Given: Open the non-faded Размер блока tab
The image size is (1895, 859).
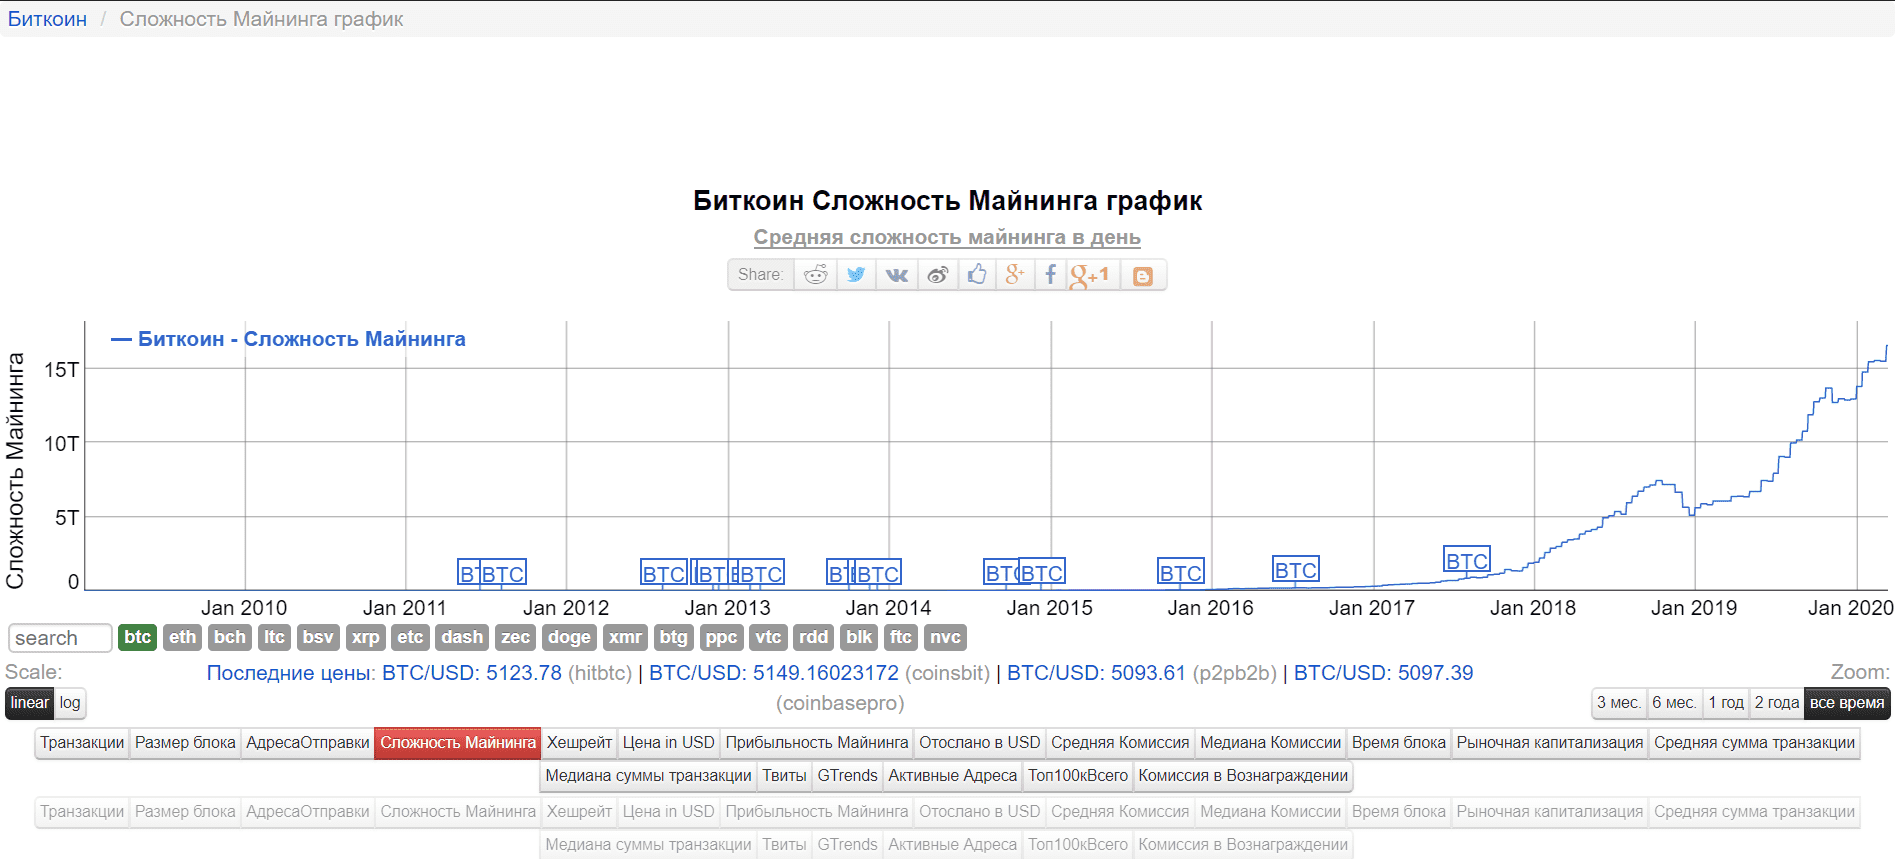Looking at the screenshot, I should pyautogui.click(x=185, y=743).
